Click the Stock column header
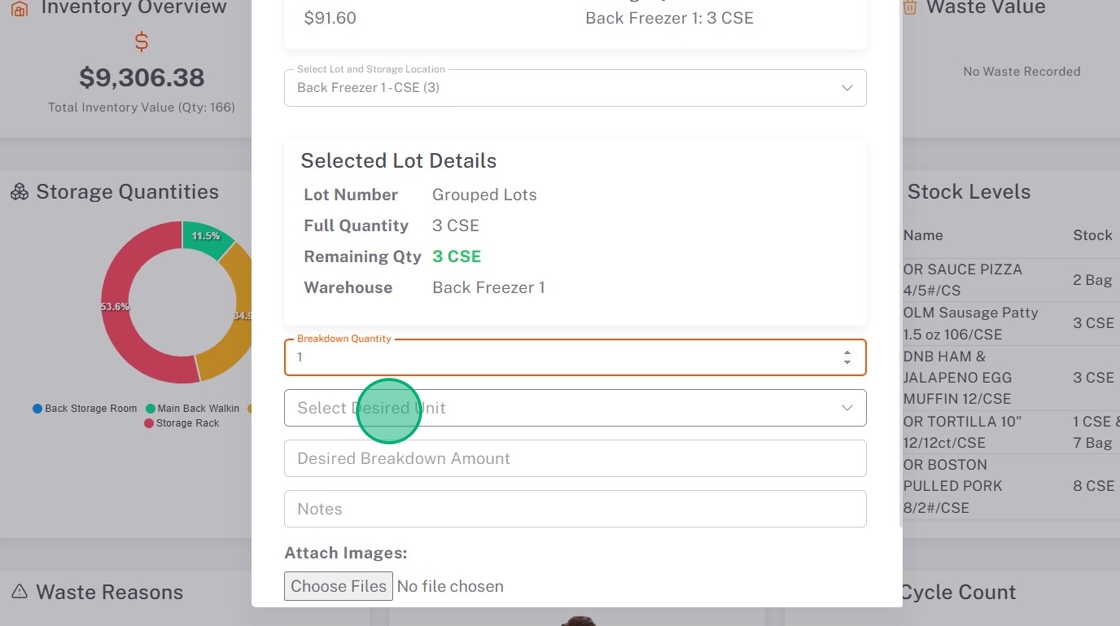Viewport: 1120px width, 626px height. click(x=1092, y=235)
